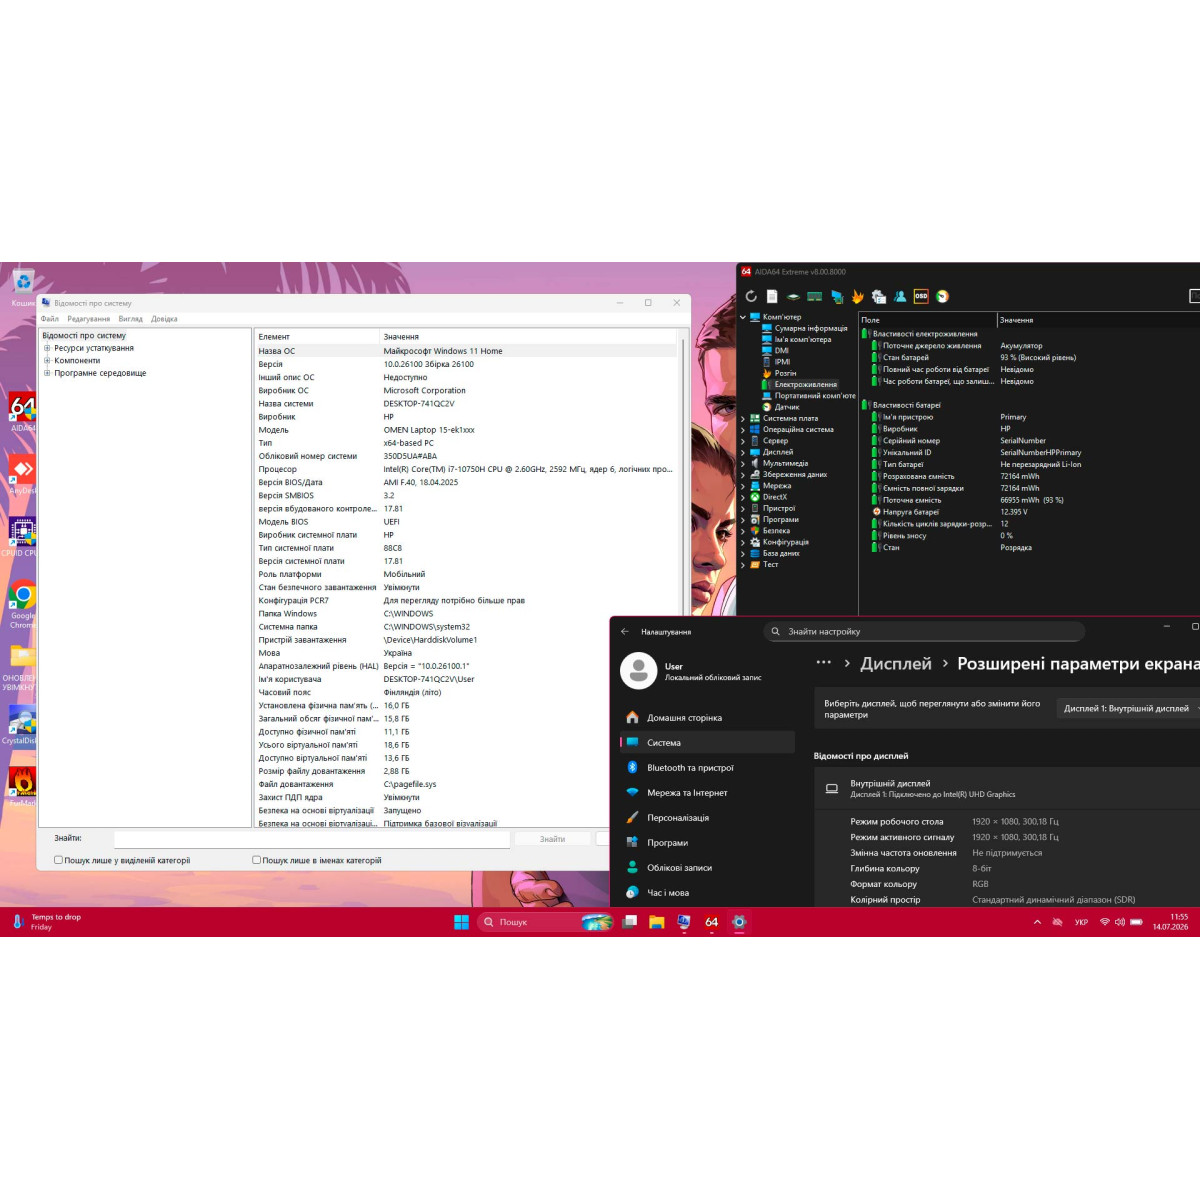Viewport: 1200px width, 1200px height.
Task: Open AnyDesk desktop shortcut
Action: (x=22, y=475)
